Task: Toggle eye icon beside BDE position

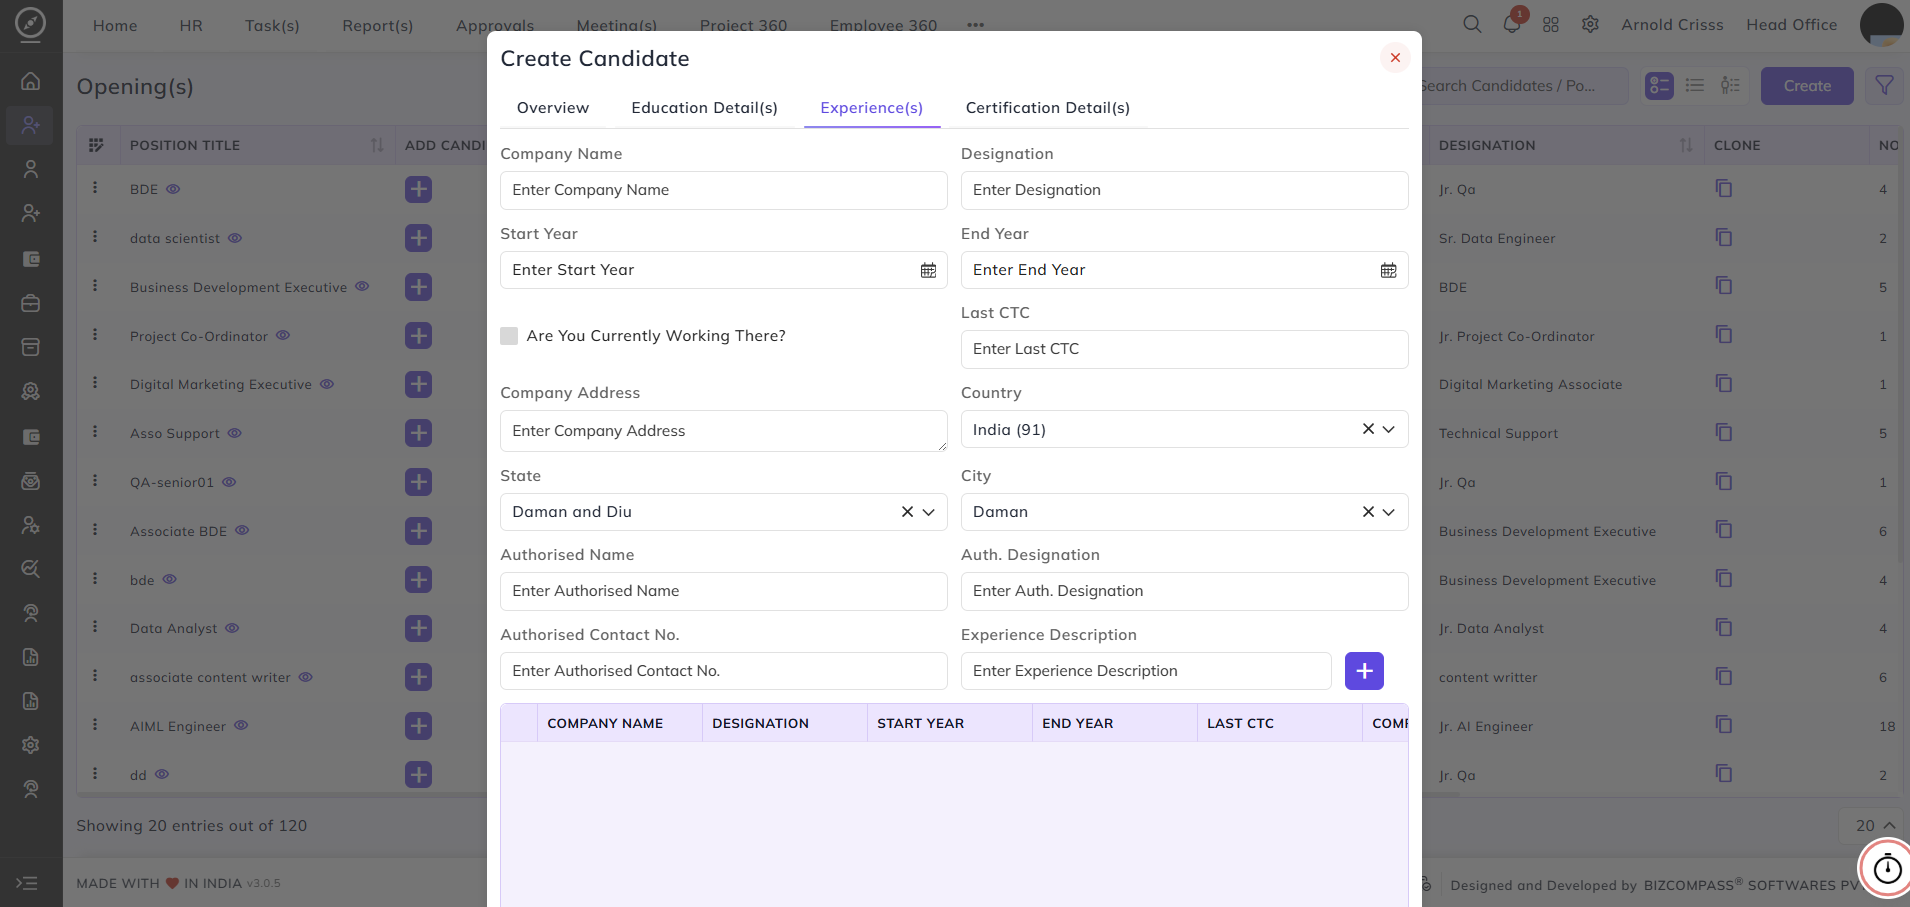Action: pos(173,189)
